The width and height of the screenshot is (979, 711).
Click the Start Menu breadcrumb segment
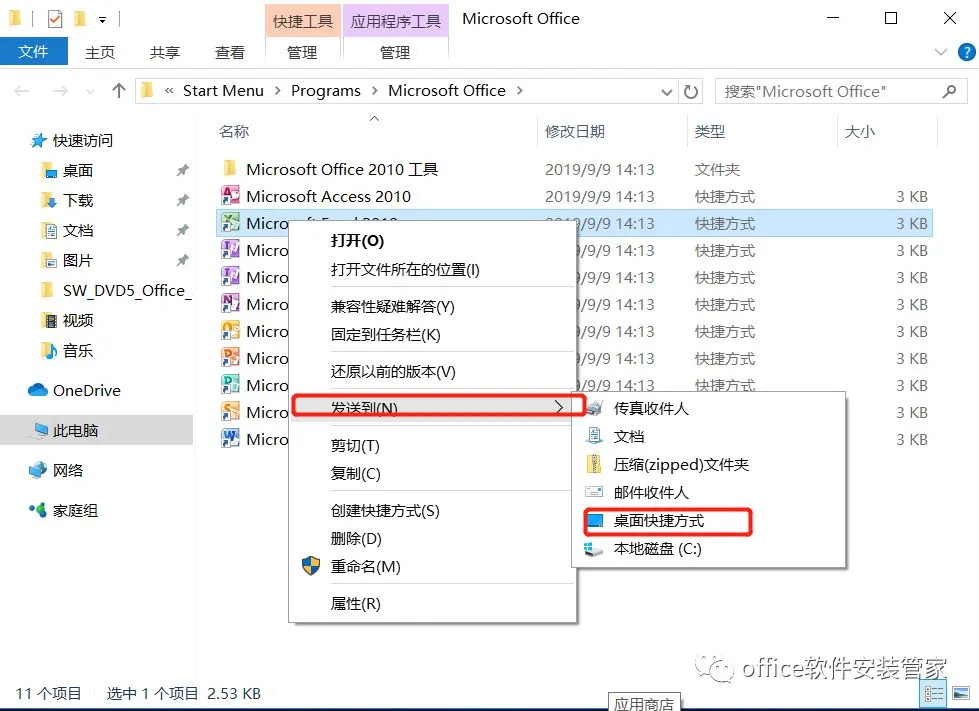pyautogui.click(x=224, y=91)
